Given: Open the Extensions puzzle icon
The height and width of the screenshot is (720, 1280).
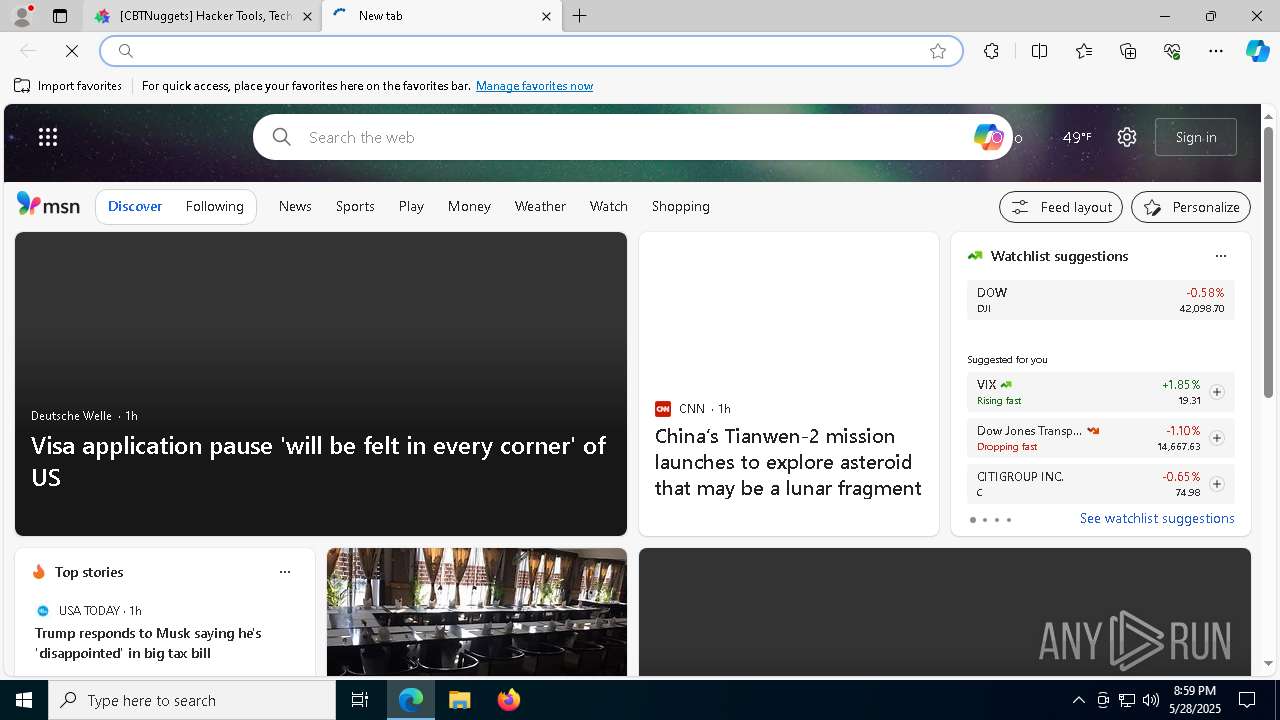Looking at the screenshot, I should [991, 51].
